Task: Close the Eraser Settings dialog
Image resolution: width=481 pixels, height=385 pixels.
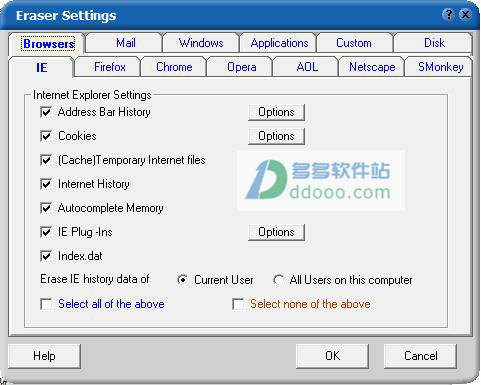Action: point(465,15)
